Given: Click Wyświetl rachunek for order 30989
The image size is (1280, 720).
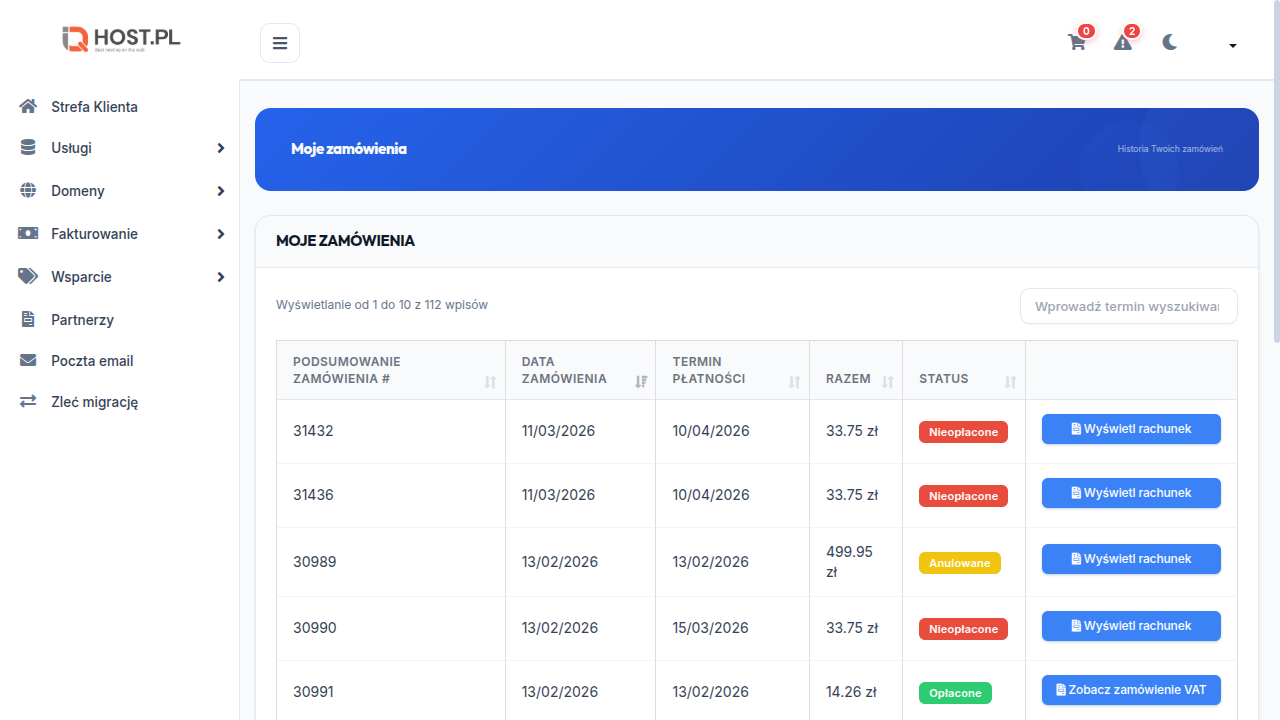Looking at the screenshot, I should pos(1131,559).
